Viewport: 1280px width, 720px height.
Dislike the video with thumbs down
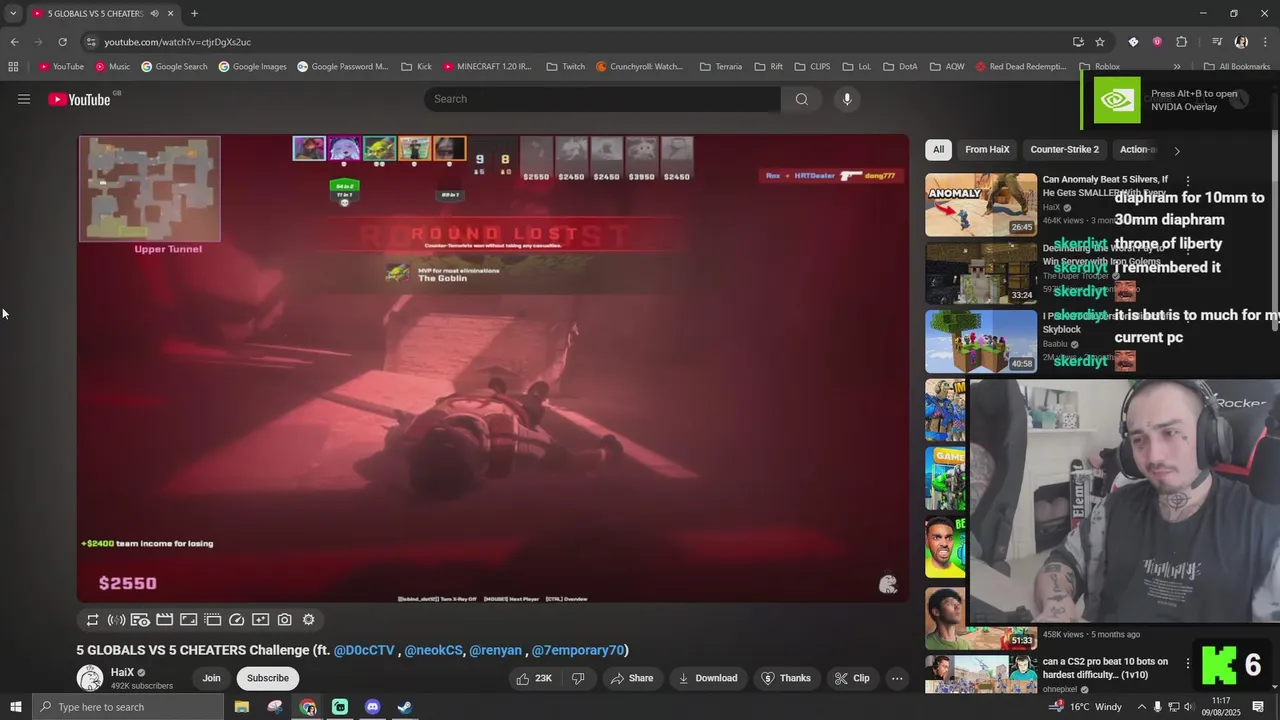pos(578,678)
